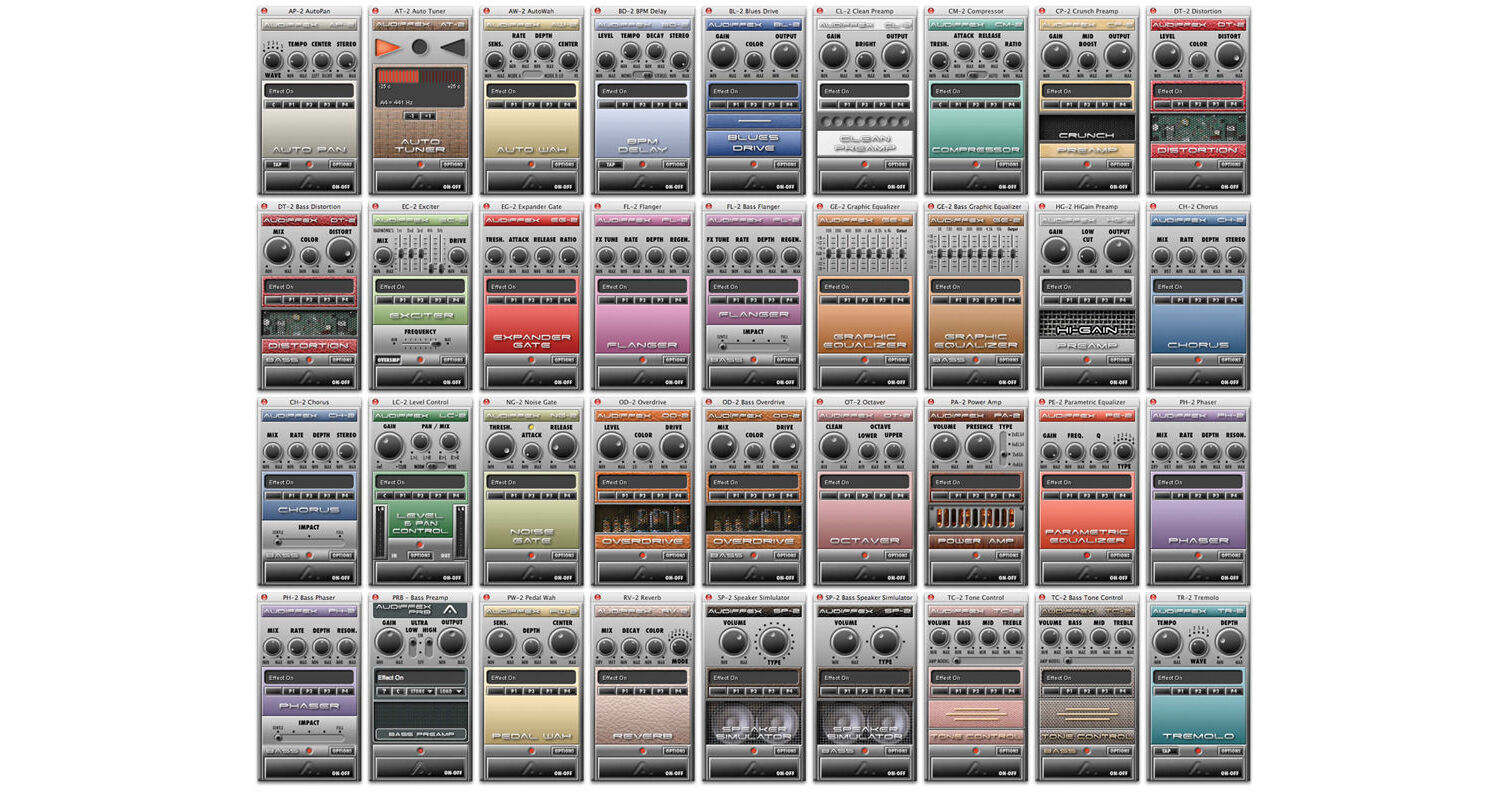The height and width of the screenshot is (792, 1508).
Task: Click the red LED on the Compressor pedal
Action: (975, 164)
